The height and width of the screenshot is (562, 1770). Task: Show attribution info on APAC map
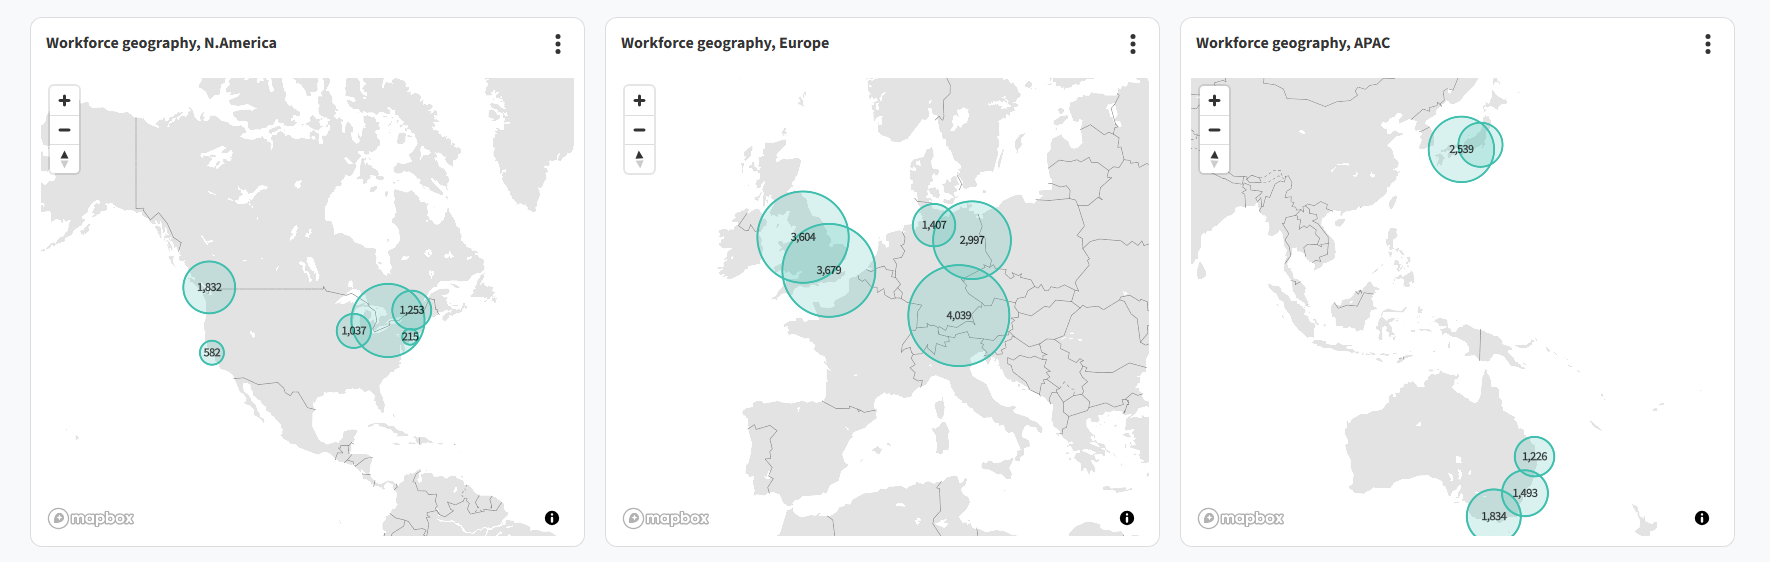coord(1702,518)
